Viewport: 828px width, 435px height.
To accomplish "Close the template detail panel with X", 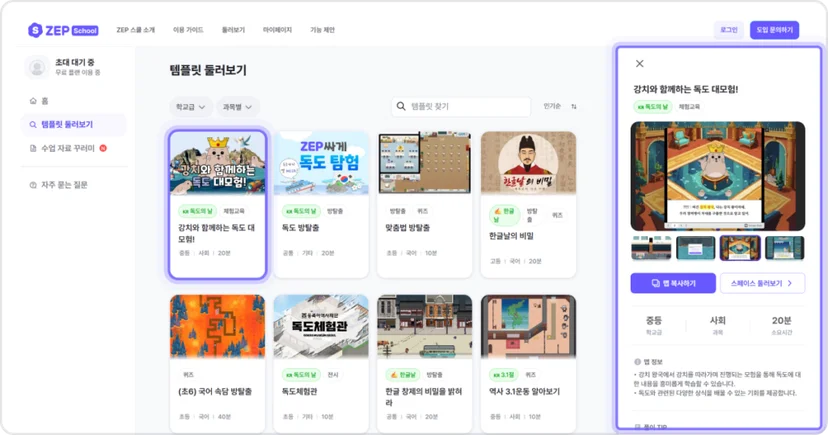I will (639, 63).
